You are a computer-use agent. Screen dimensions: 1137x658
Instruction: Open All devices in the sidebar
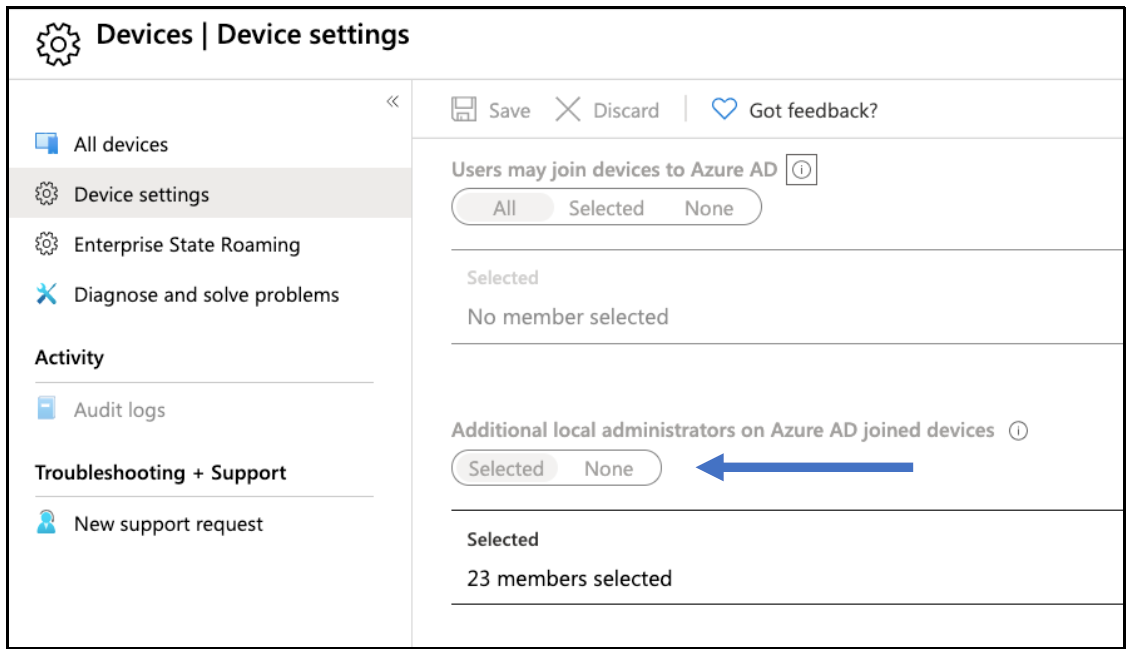click(x=120, y=144)
